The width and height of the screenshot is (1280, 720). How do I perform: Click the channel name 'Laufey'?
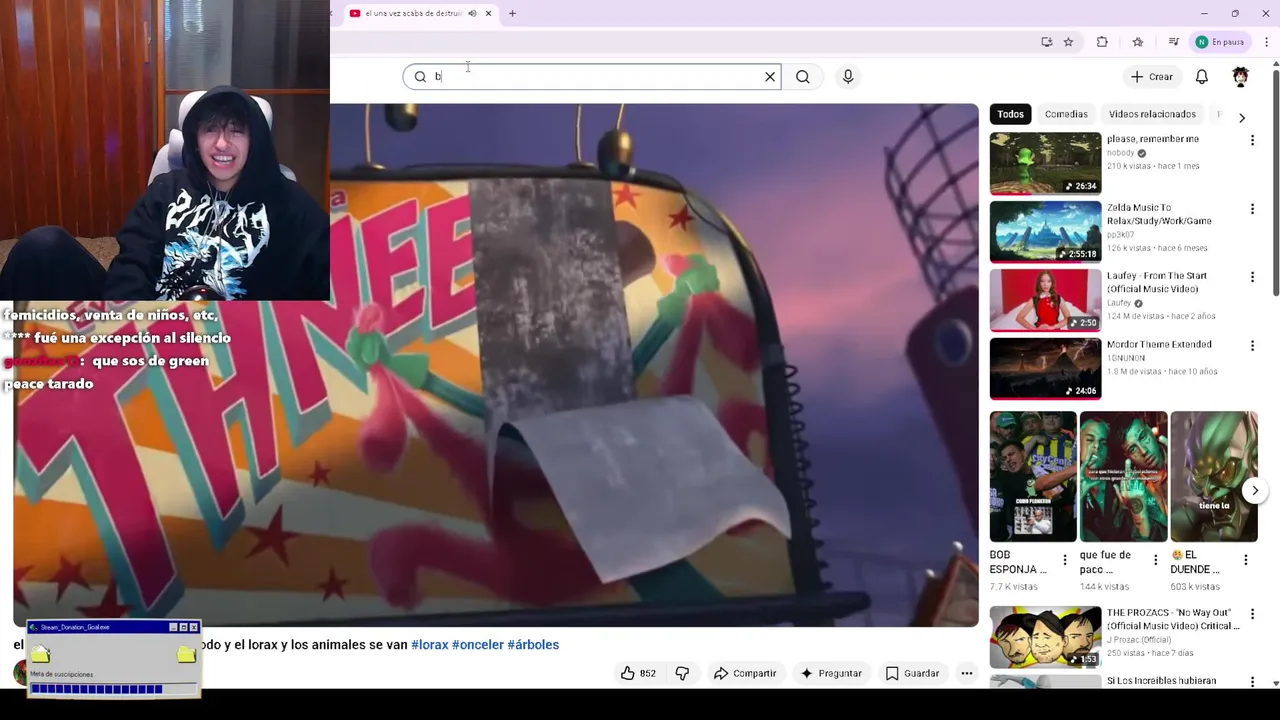coord(1119,303)
